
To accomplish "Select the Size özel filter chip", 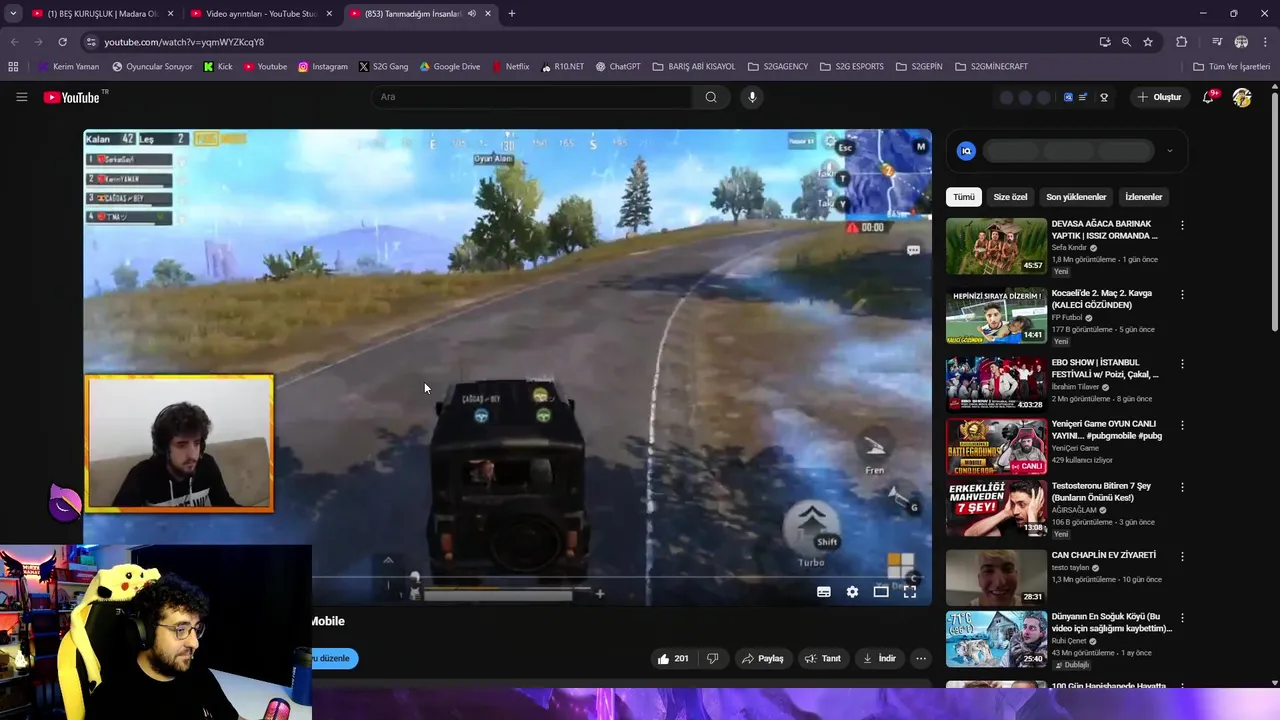I will click(x=1010, y=197).
